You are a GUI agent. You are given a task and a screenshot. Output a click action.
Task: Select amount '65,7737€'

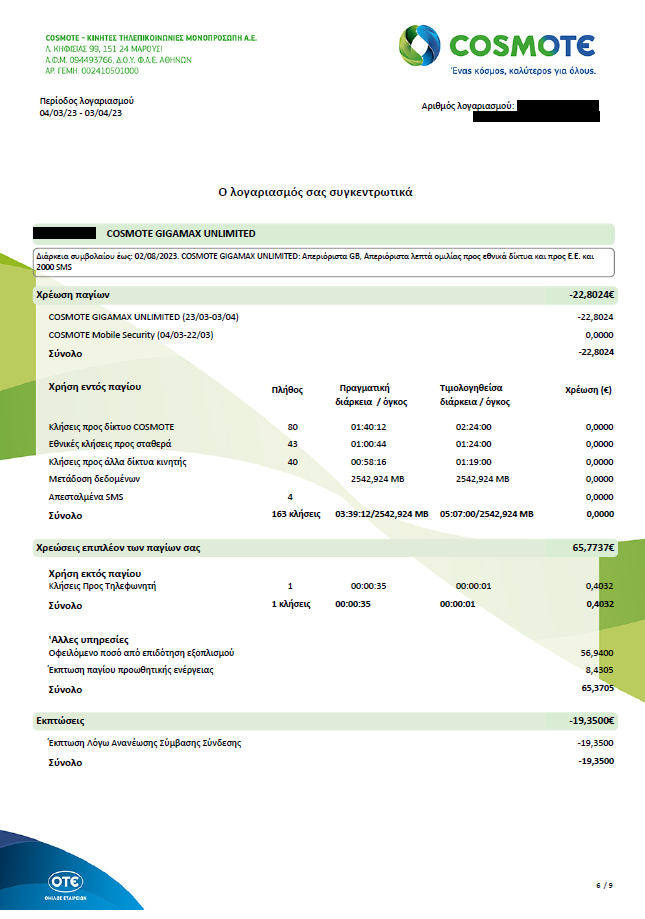point(593,548)
